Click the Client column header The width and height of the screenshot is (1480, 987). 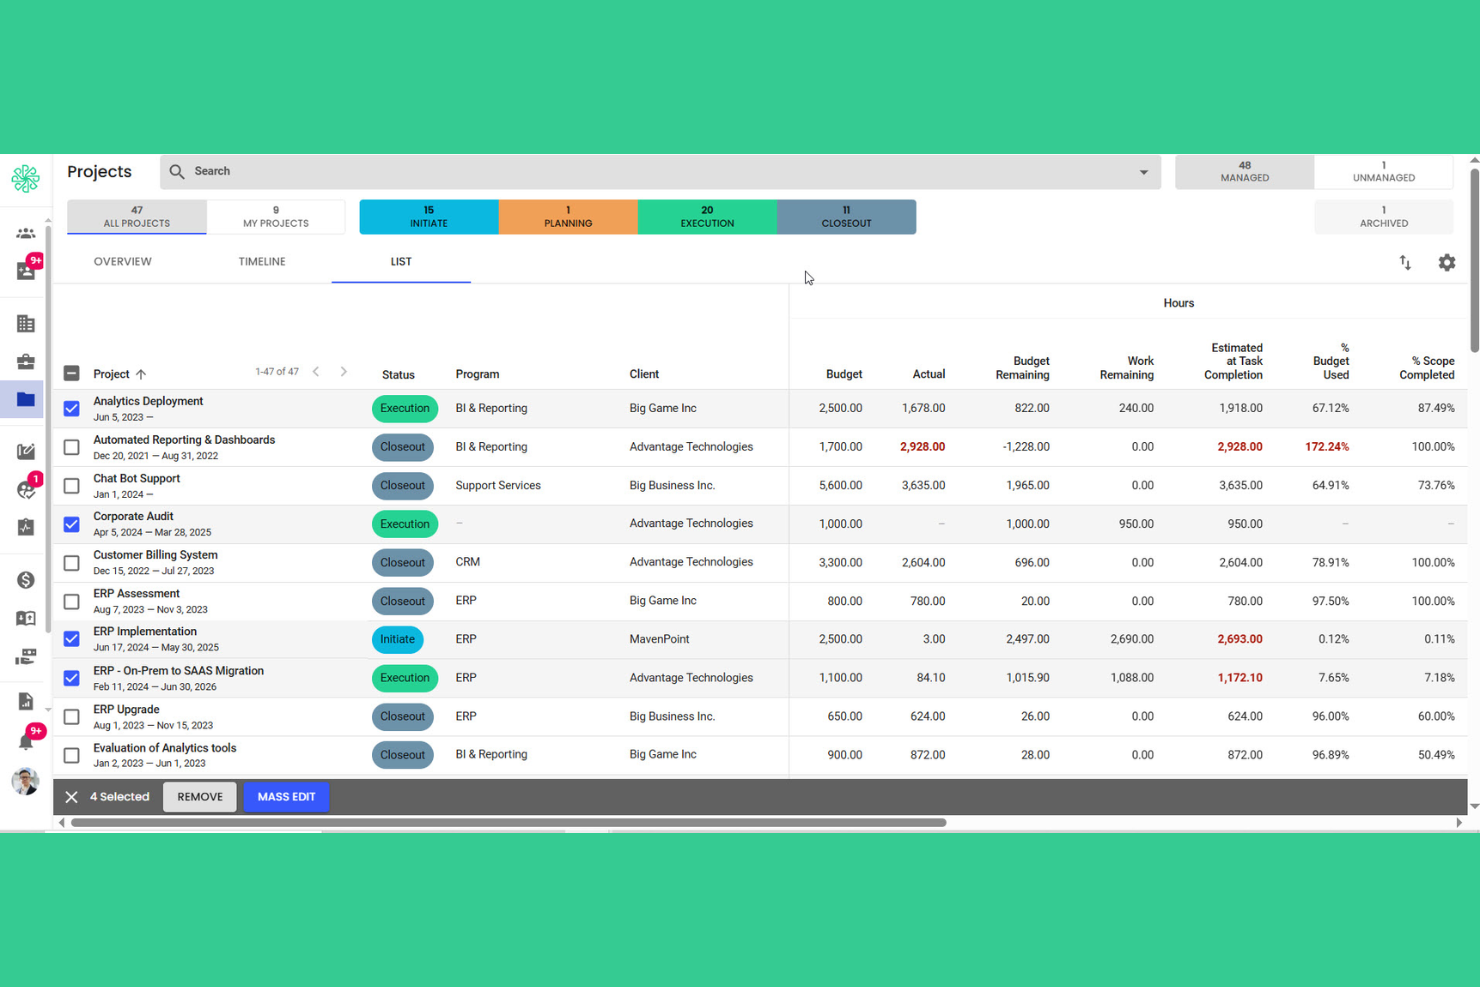tap(644, 374)
